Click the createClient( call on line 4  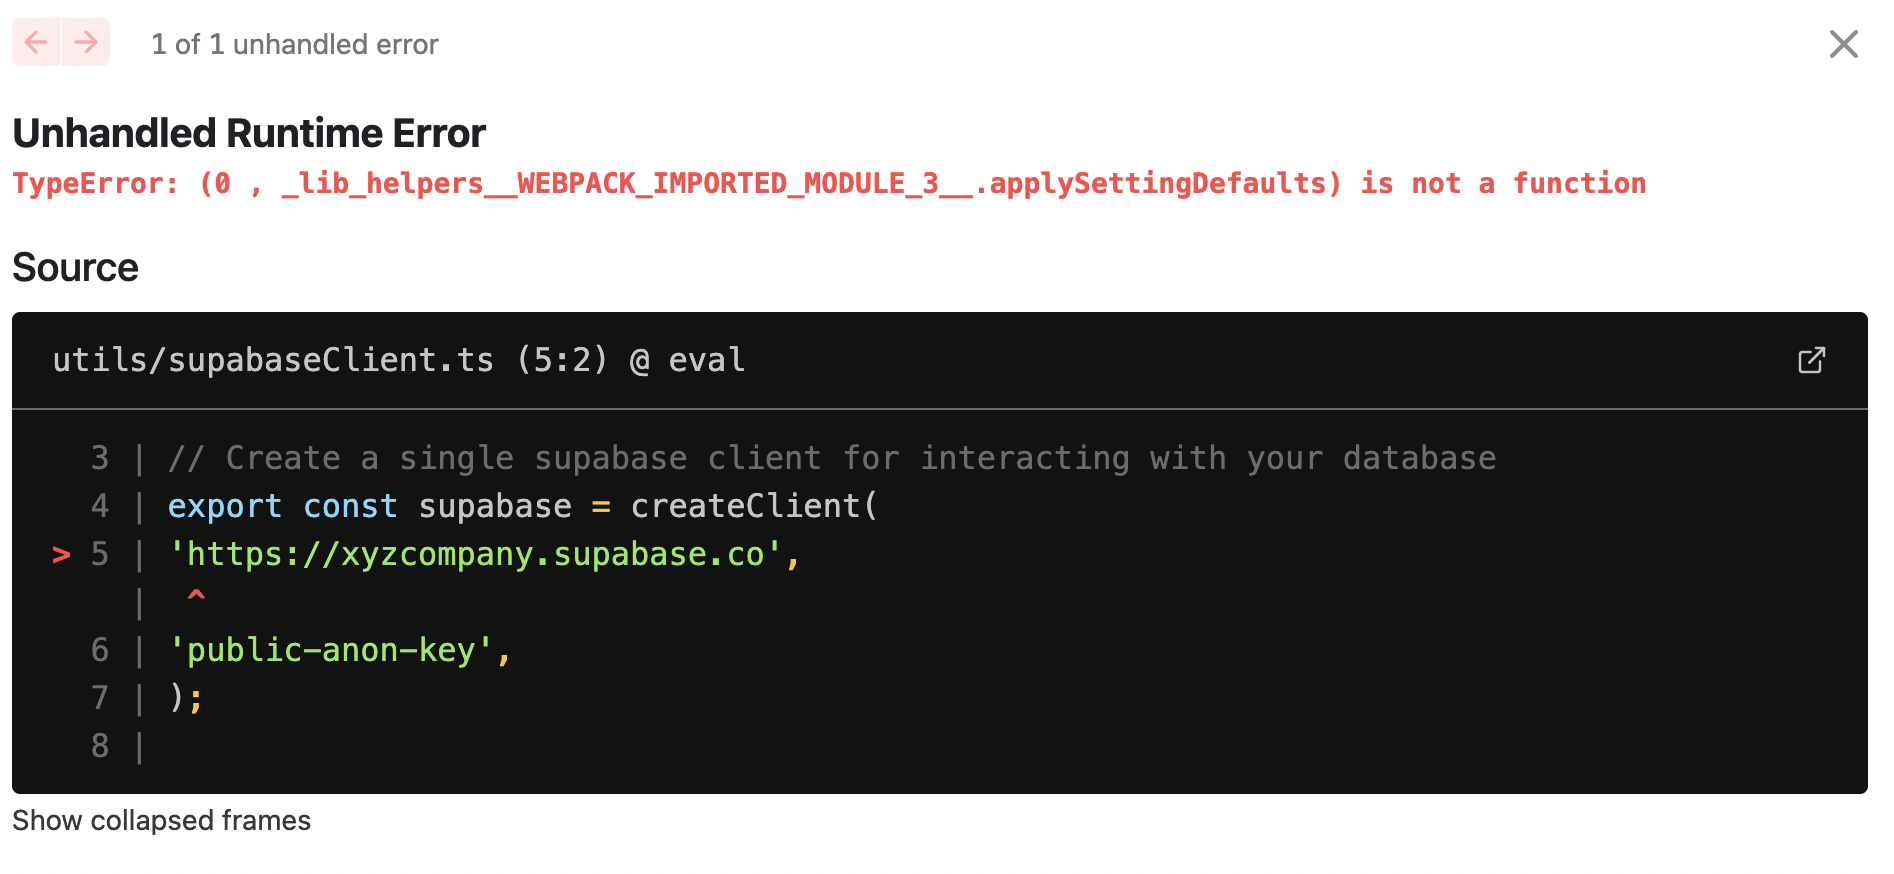[x=754, y=506]
